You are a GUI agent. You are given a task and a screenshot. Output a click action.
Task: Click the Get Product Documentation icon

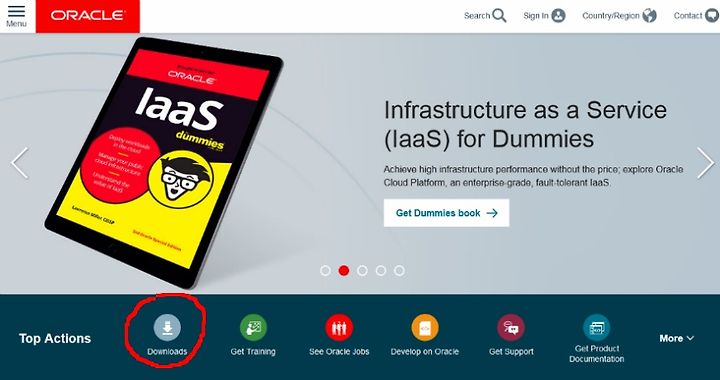tap(596, 328)
